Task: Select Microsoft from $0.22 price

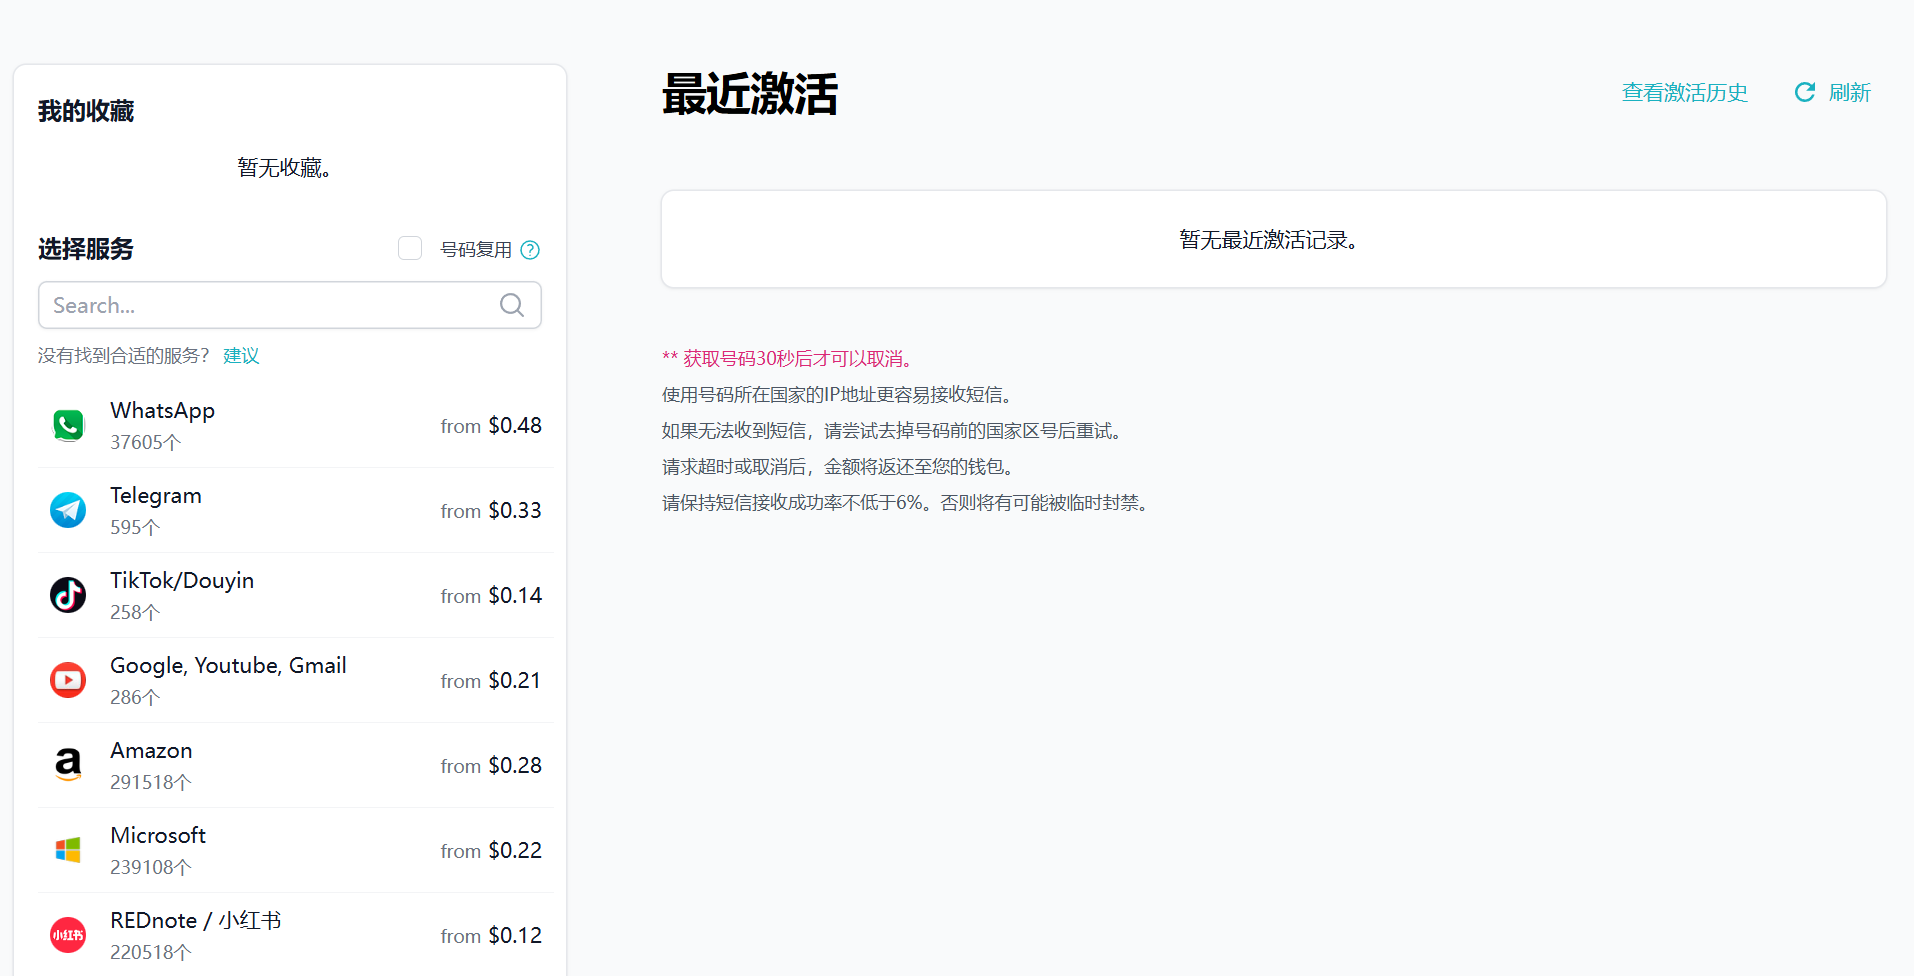Action: point(491,850)
